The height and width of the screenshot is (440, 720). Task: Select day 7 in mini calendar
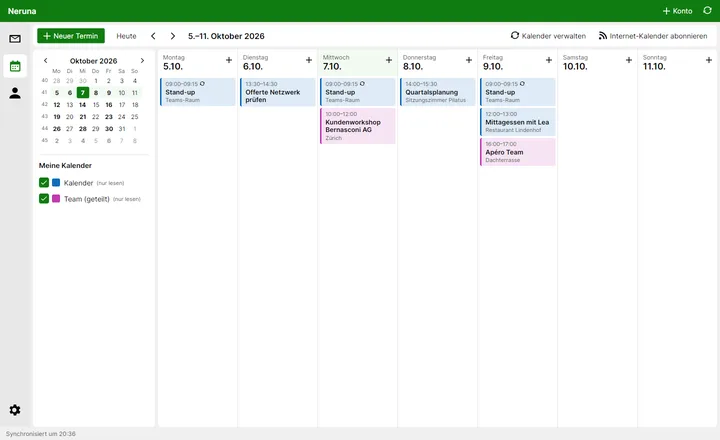(x=83, y=93)
